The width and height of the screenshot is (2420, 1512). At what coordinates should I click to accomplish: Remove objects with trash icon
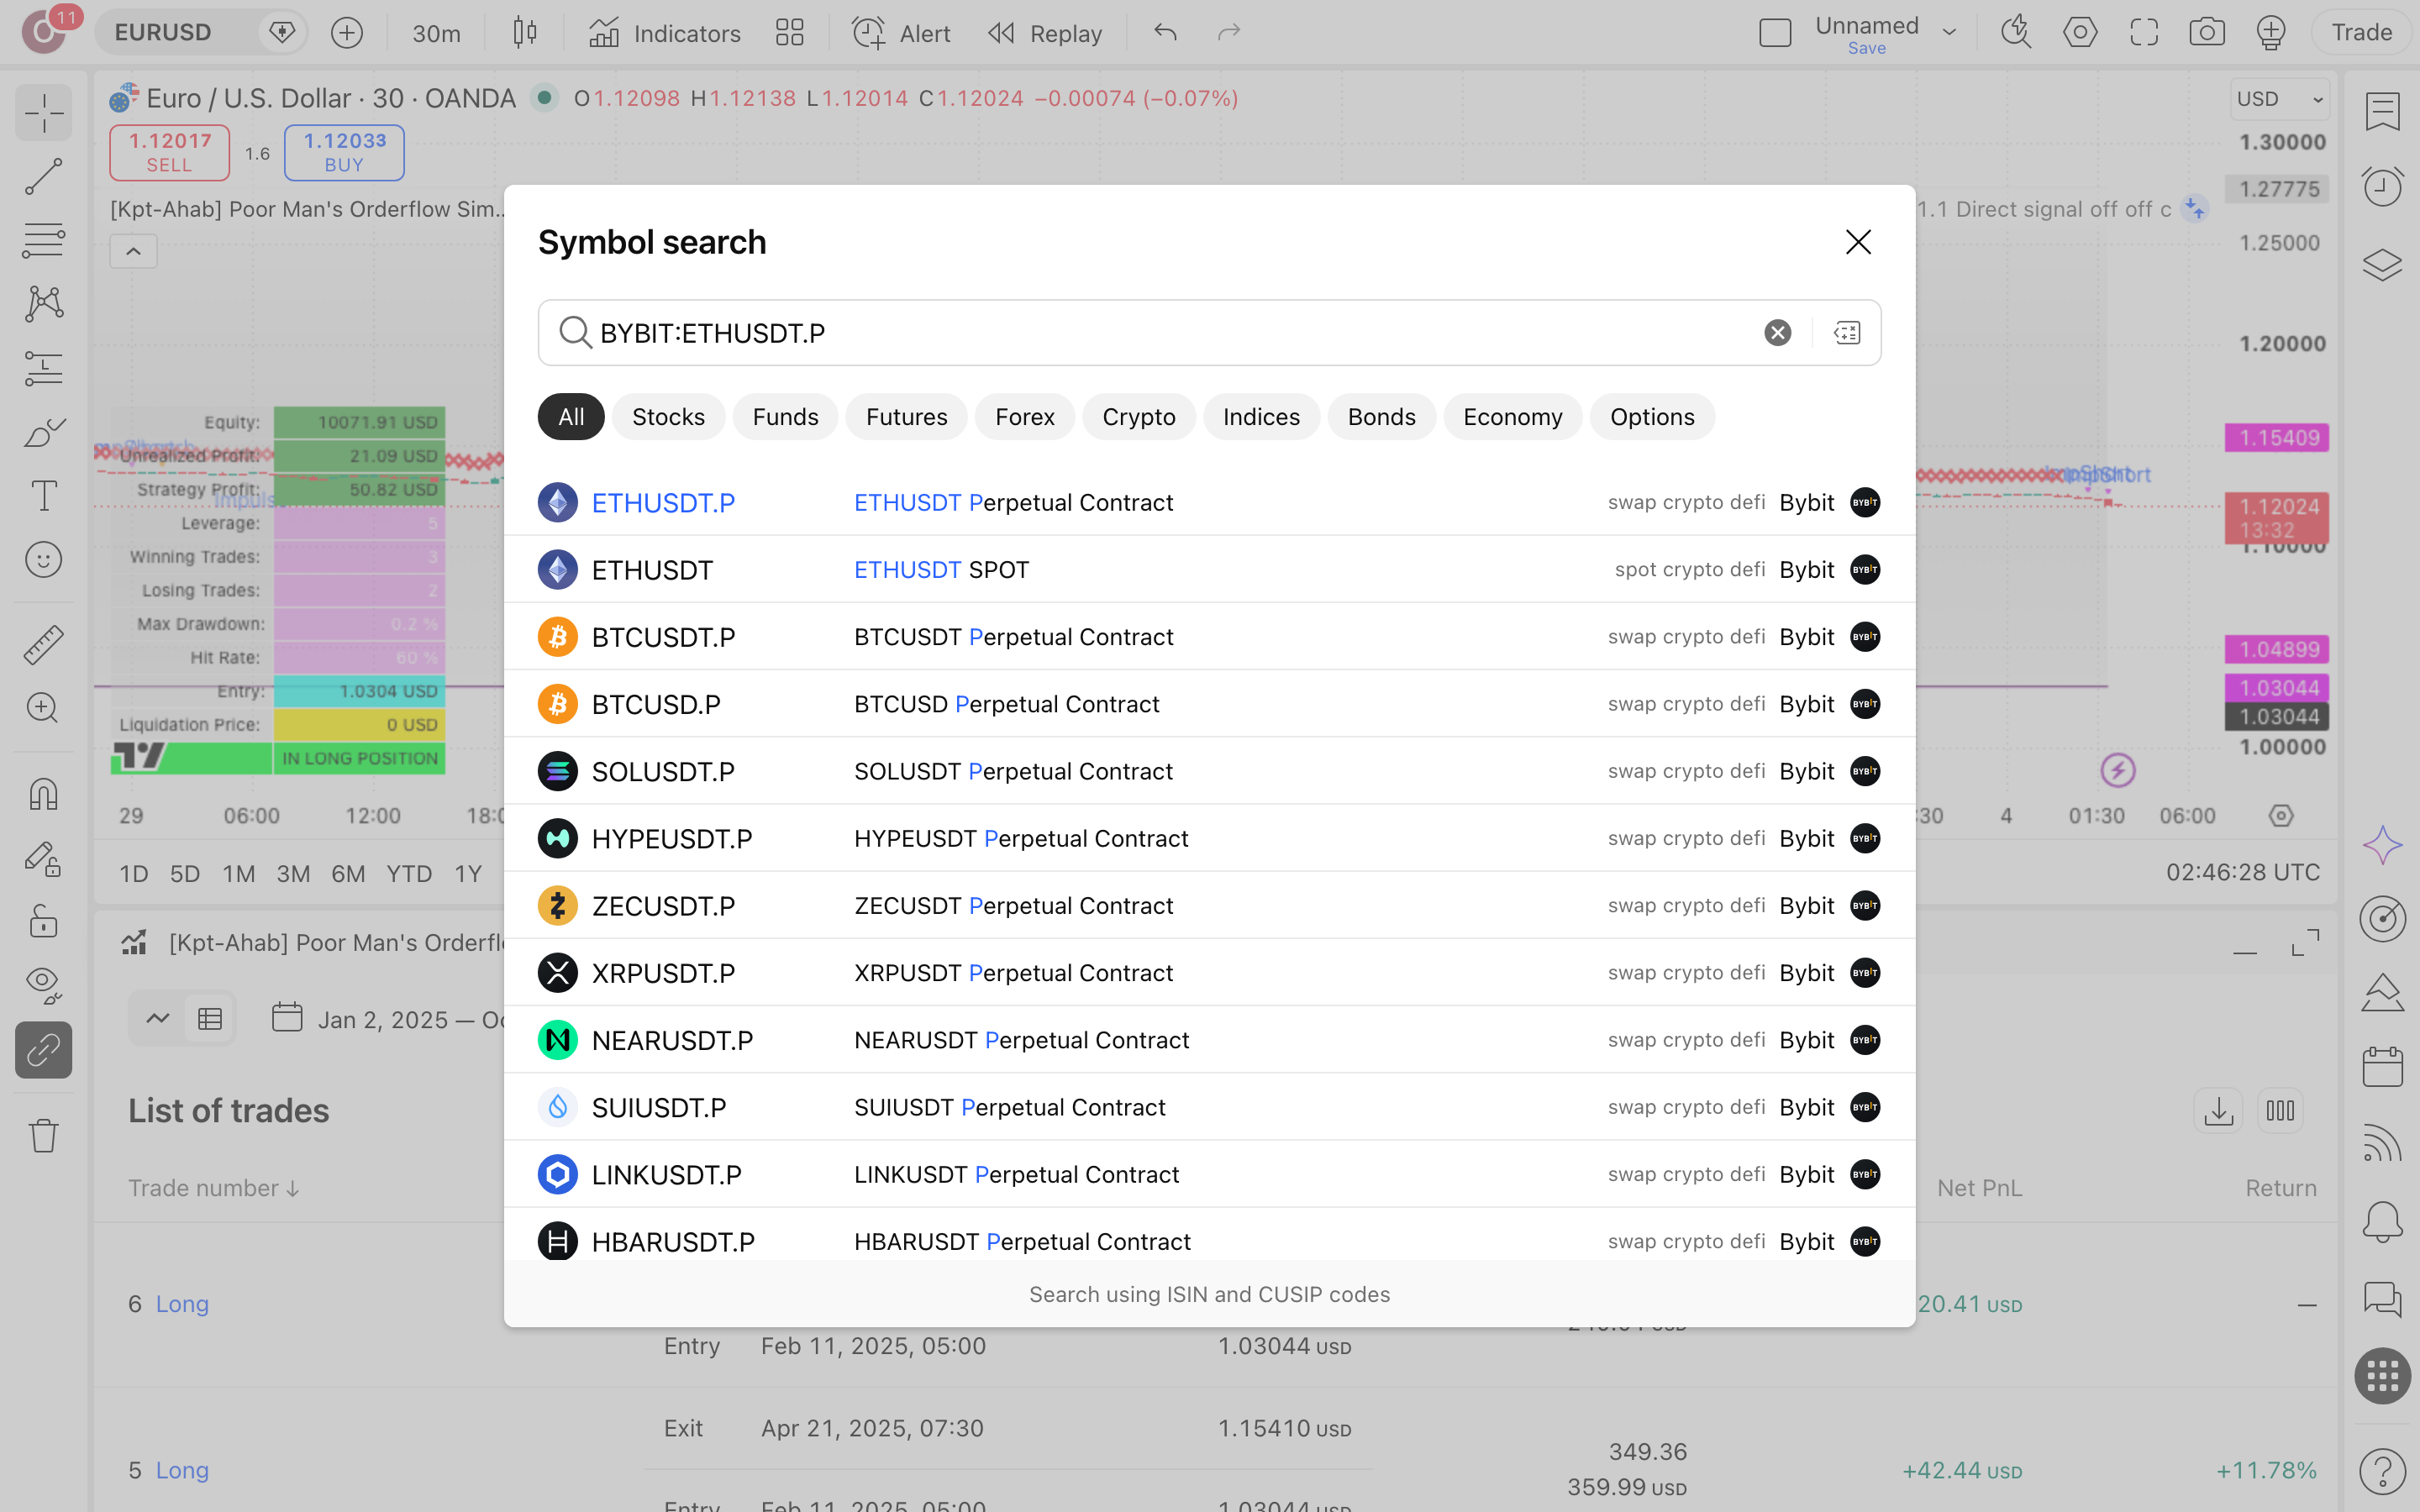(44, 1135)
